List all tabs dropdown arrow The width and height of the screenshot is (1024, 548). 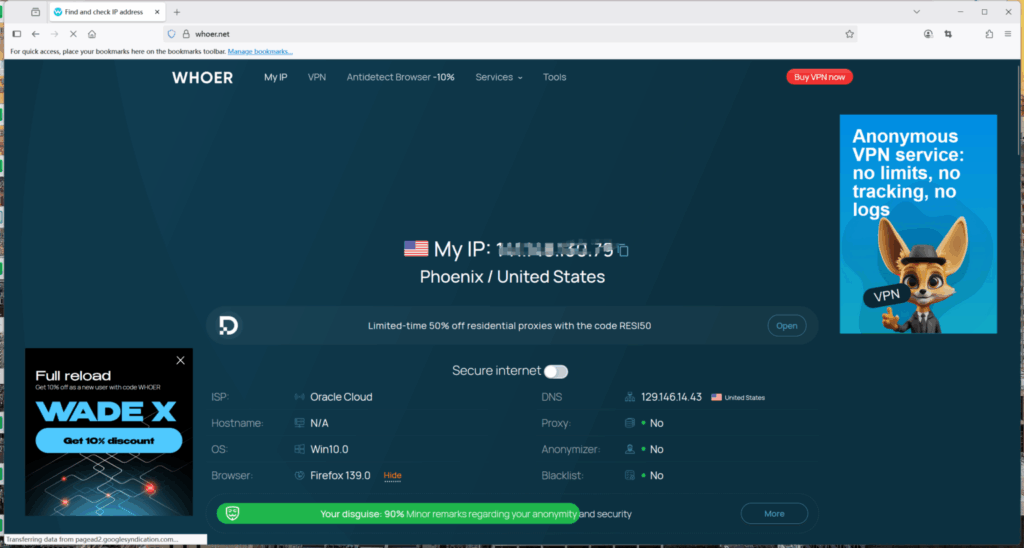click(x=916, y=12)
